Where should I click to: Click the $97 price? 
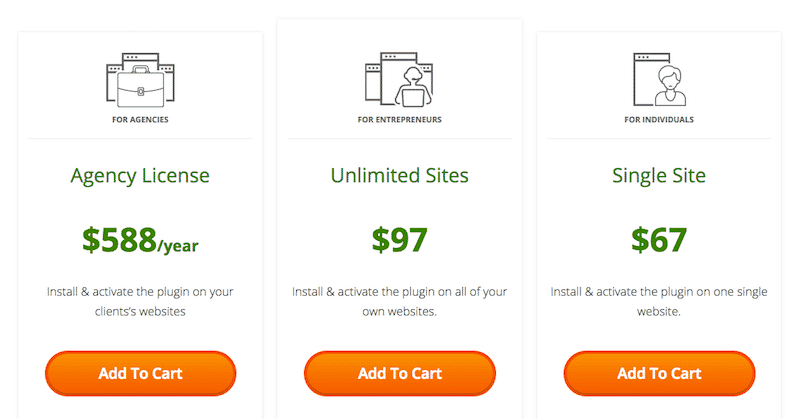pos(399,240)
